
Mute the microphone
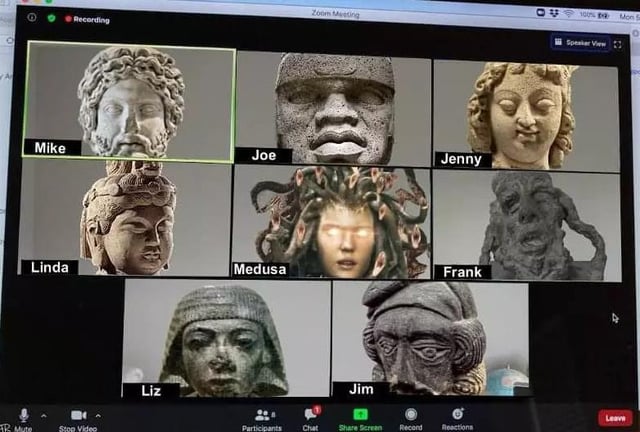[x=24, y=420]
